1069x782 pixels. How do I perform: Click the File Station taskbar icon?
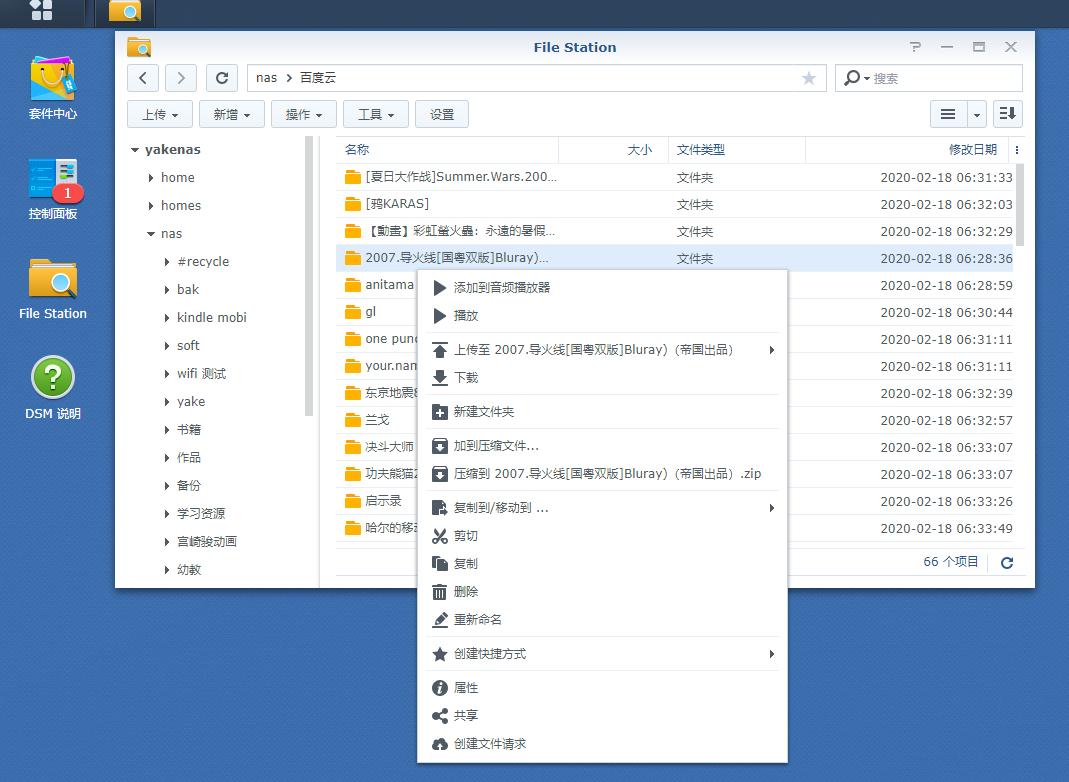127,13
